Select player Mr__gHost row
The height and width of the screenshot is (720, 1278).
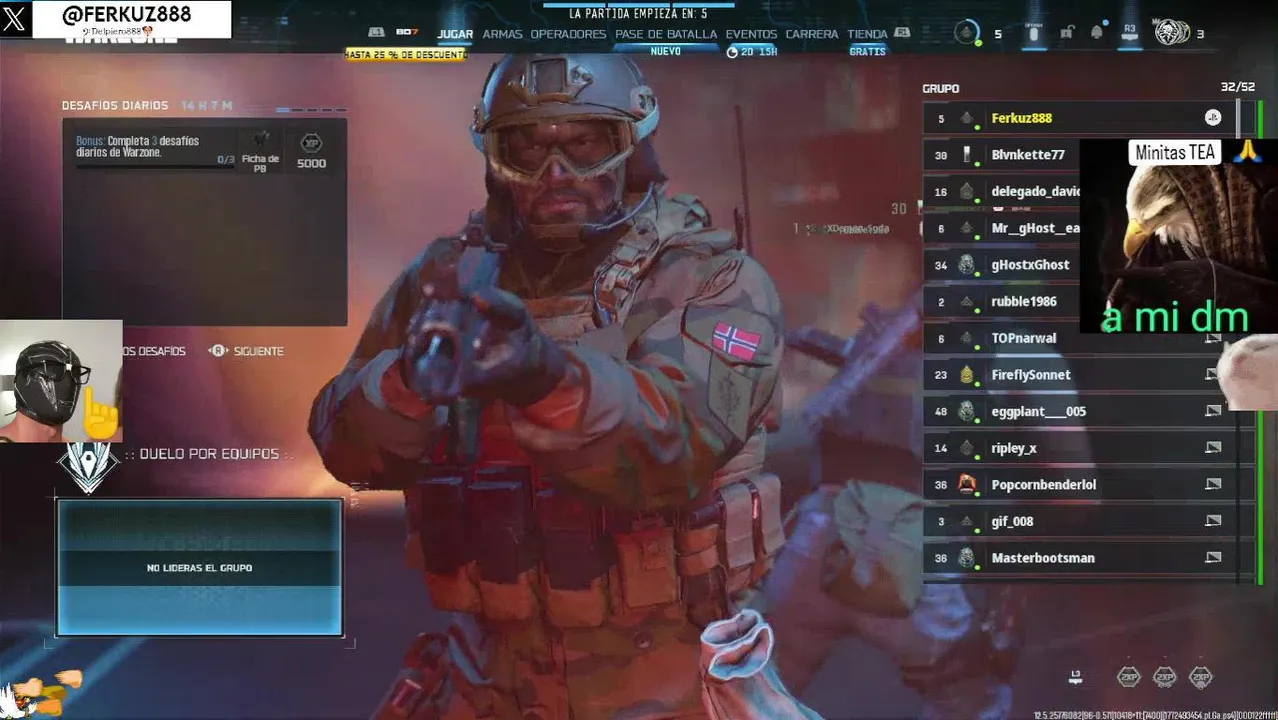click(x=1002, y=228)
